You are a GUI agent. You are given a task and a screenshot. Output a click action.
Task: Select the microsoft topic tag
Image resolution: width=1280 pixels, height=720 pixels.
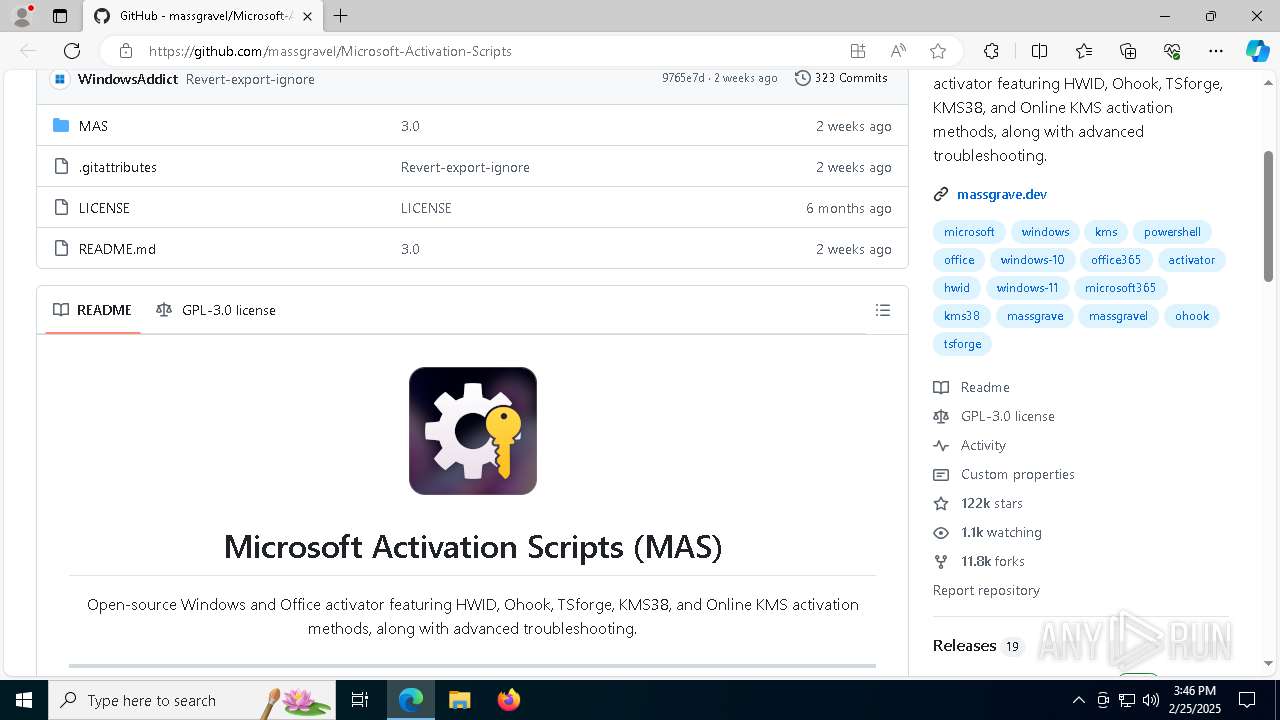point(969,232)
